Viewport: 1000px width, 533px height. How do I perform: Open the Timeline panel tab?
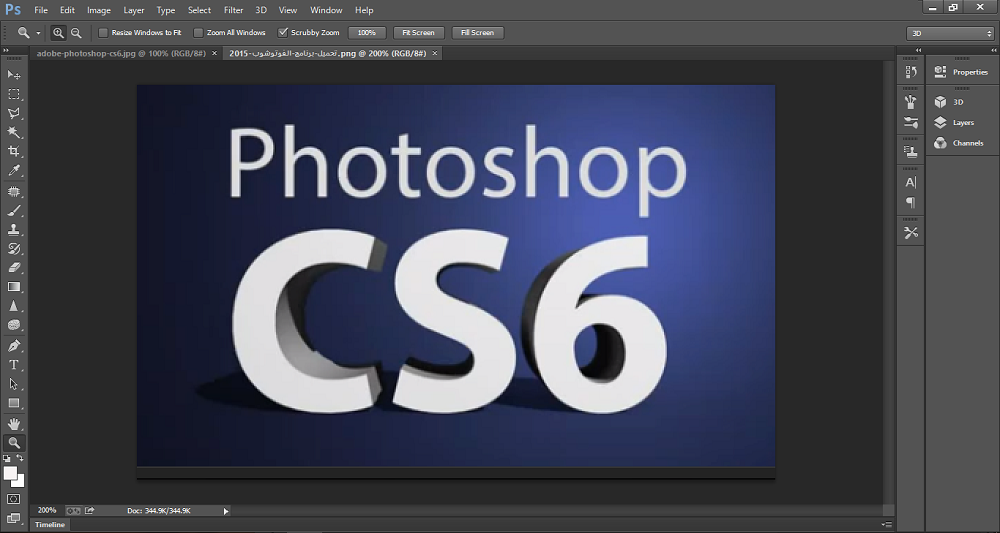click(50, 525)
